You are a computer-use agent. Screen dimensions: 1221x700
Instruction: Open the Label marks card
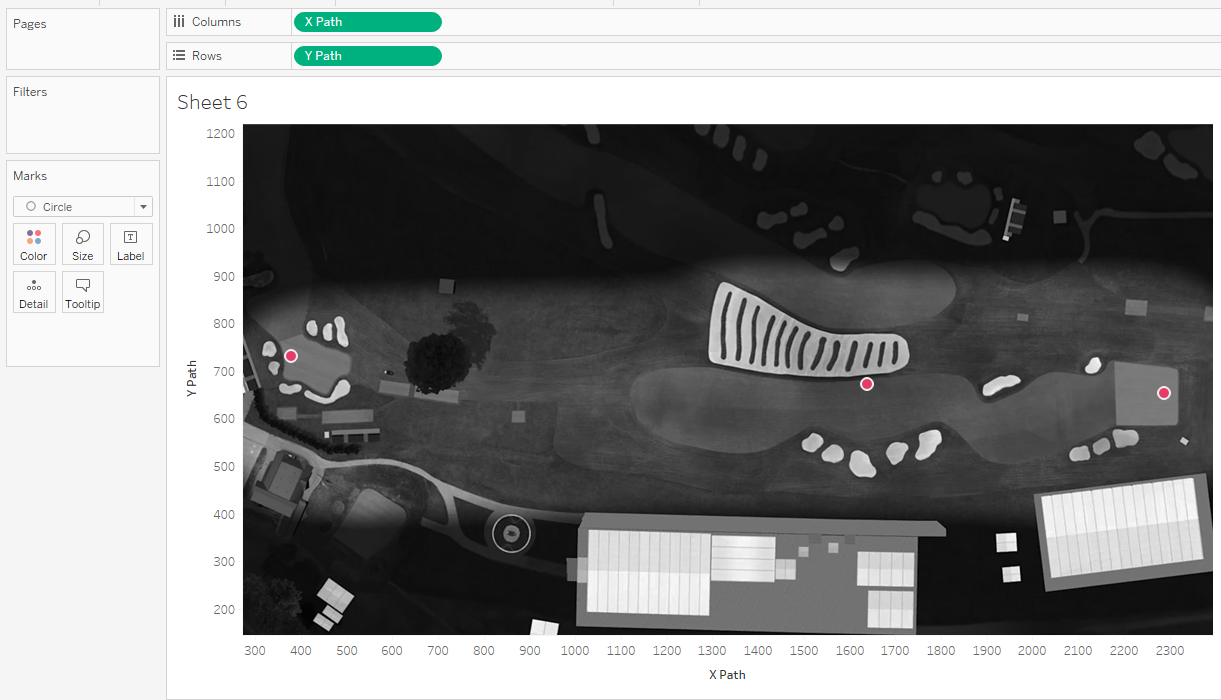(x=131, y=244)
